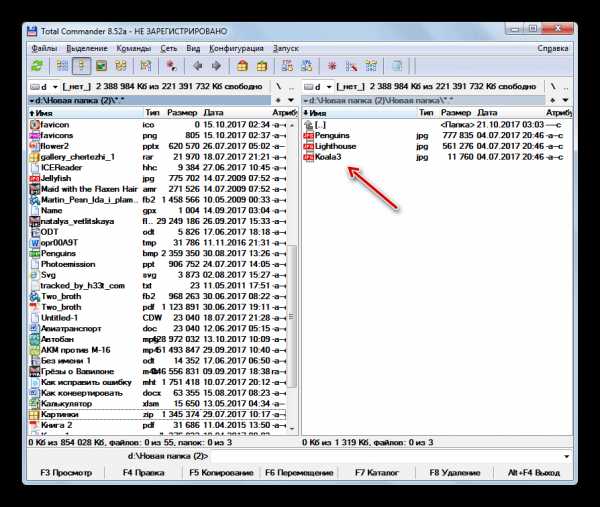The image size is (600, 507).
Task: Click left panel scrollbar up arrow
Action: [292, 125]
